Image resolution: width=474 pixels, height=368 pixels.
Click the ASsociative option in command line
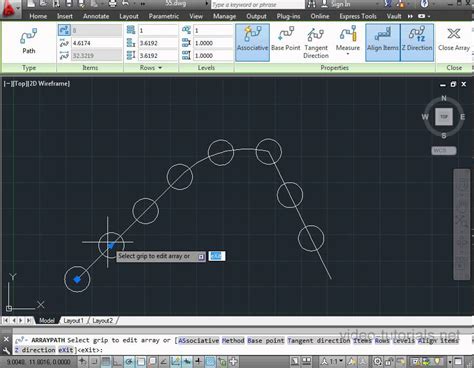point(199,340)
